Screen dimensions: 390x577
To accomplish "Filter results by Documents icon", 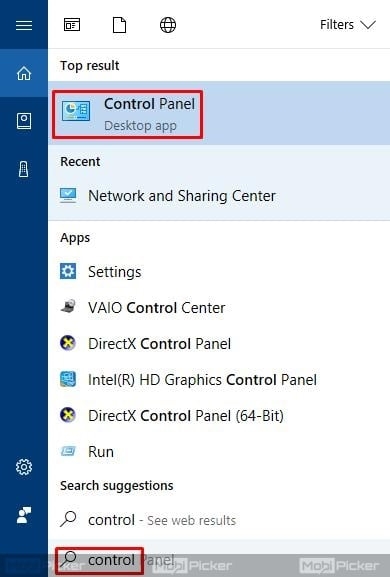I will 120,25.
